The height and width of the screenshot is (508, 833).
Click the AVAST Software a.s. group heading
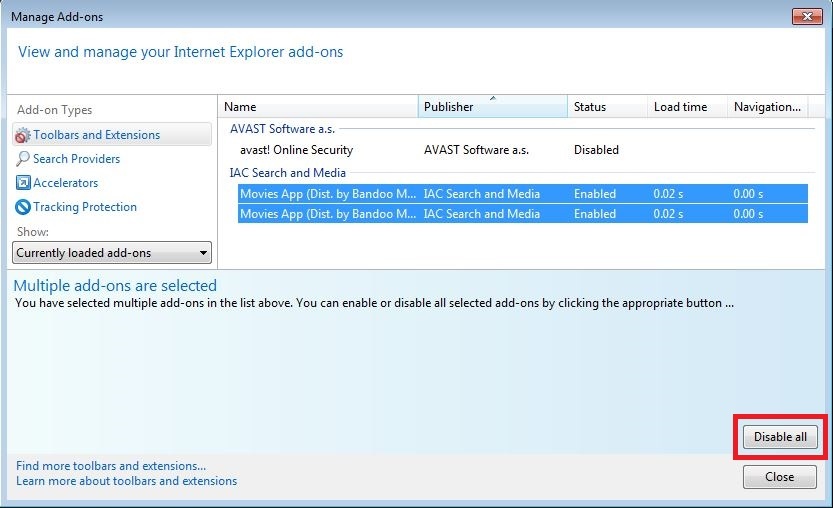(282, 129)
